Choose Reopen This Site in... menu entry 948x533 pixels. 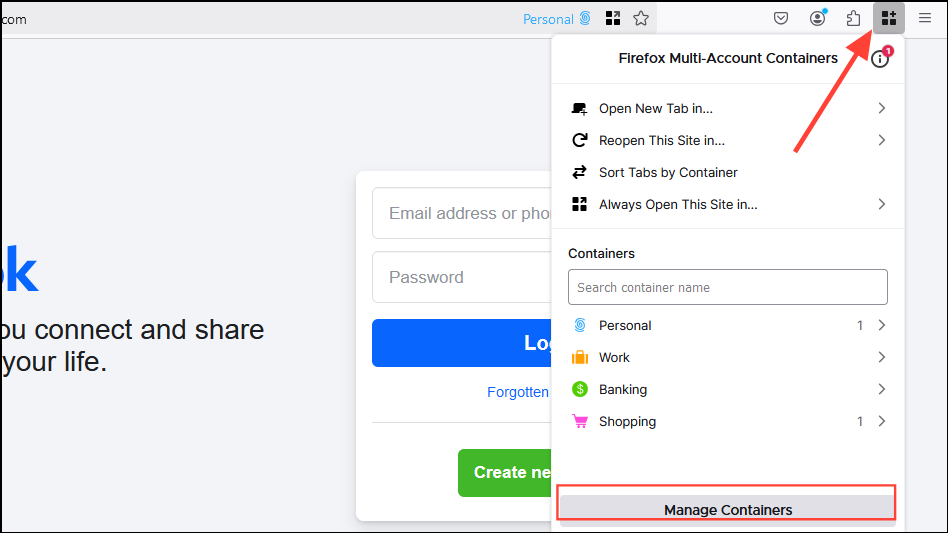click(x=728, y=140)
